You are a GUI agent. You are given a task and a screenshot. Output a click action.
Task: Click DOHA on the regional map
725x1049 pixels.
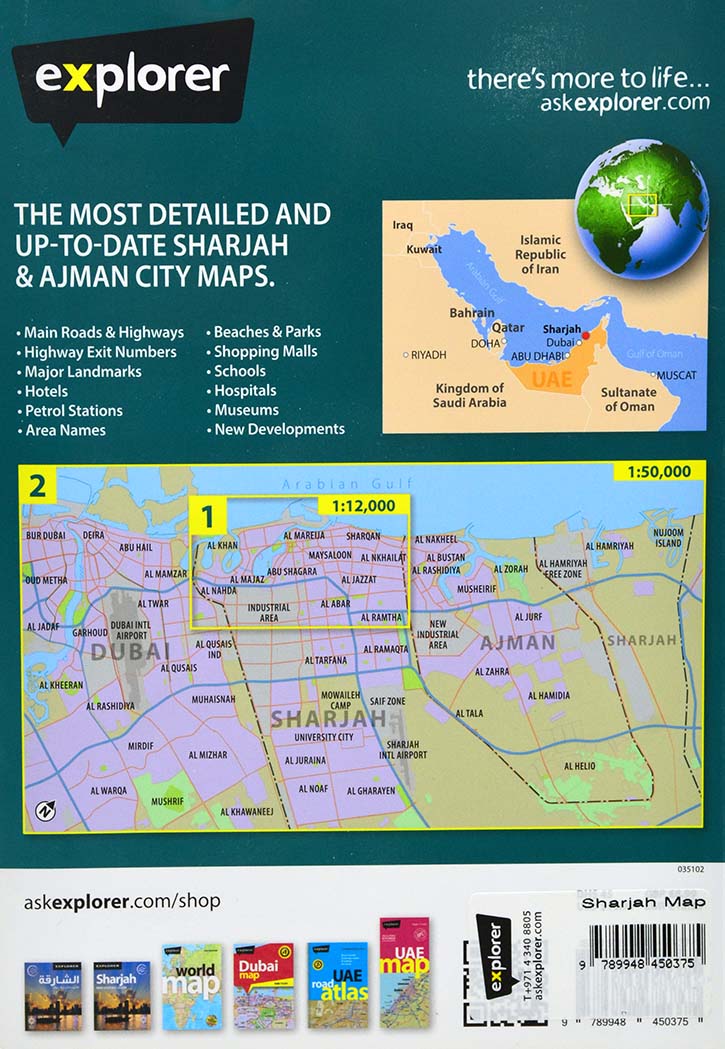(x=485, y=343)
